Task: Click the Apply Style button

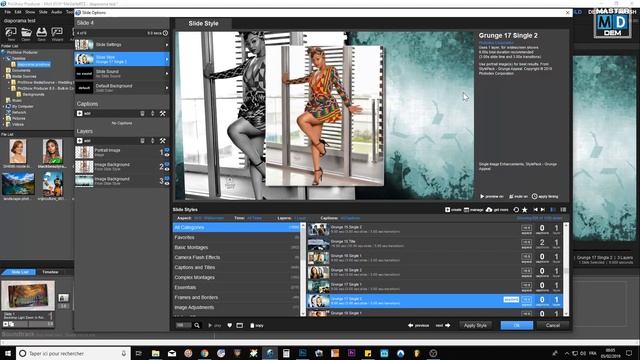Action: (475, 325)
